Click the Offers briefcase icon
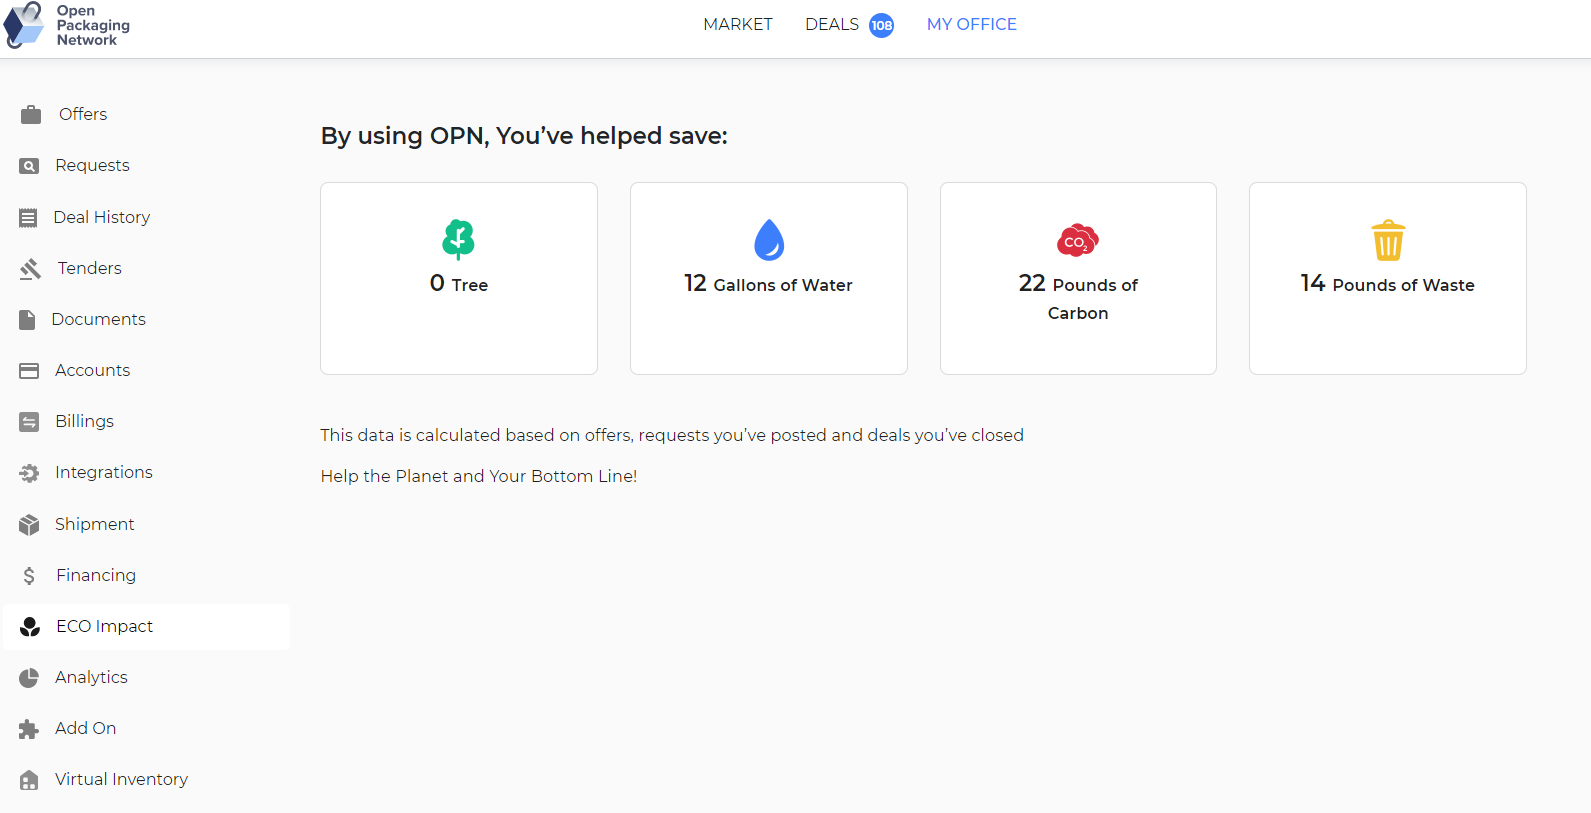This screenshot has height=813, width=1591. [31, 115]
